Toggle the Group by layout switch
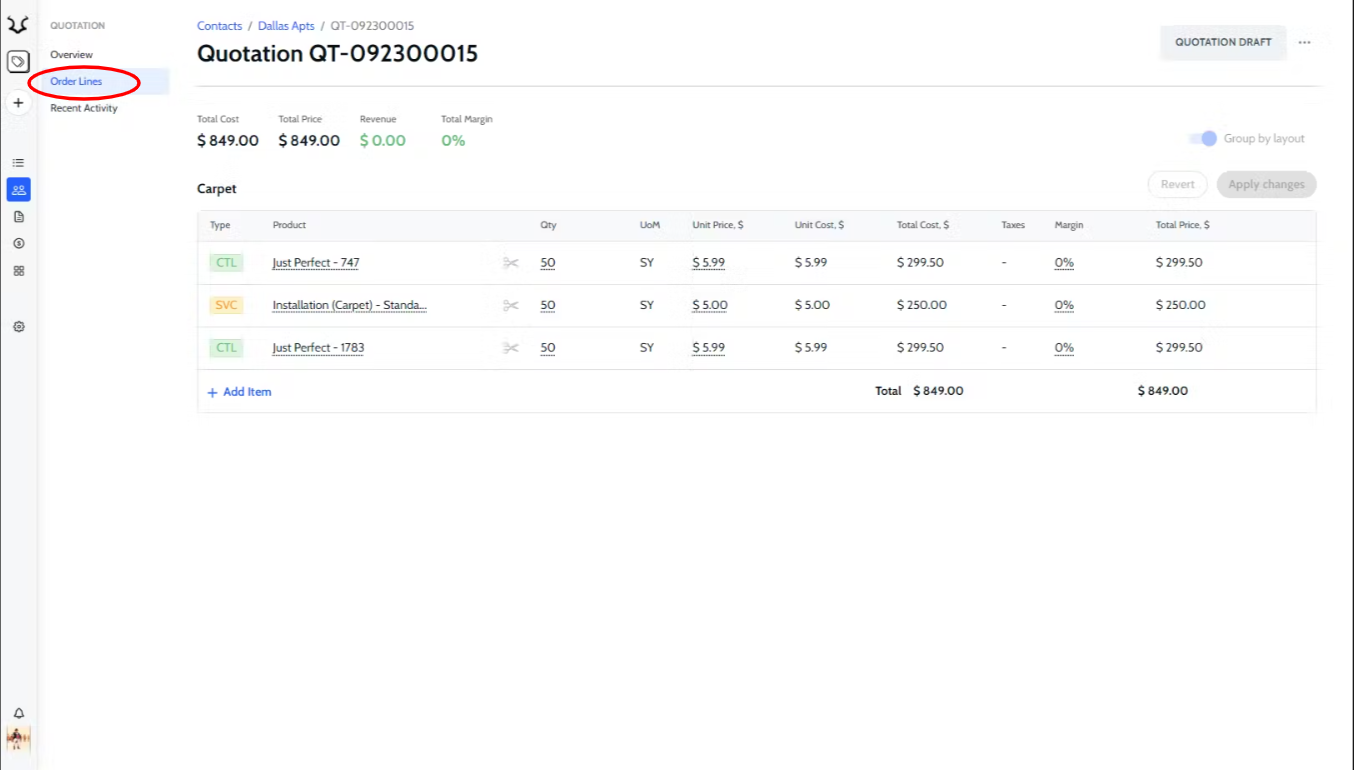1354x770 pixels. [1203, 139]
